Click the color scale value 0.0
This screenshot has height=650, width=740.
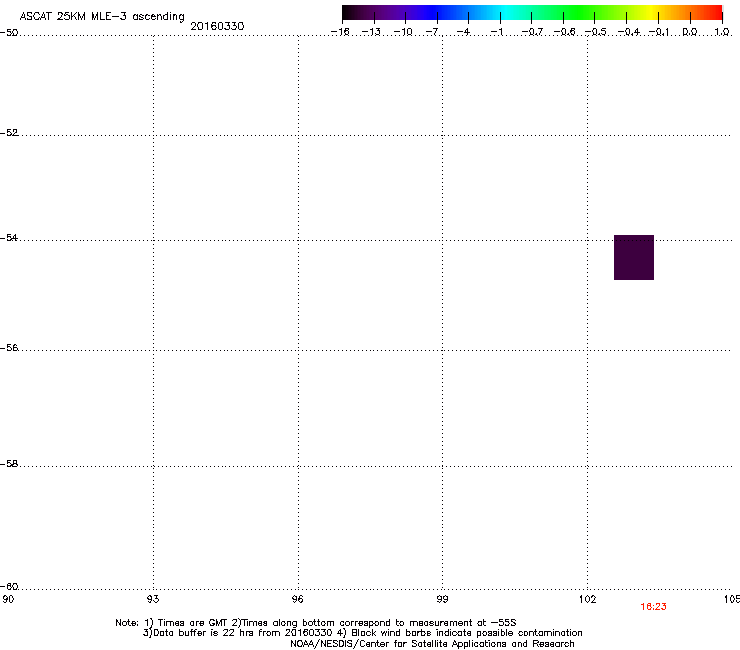690,32
